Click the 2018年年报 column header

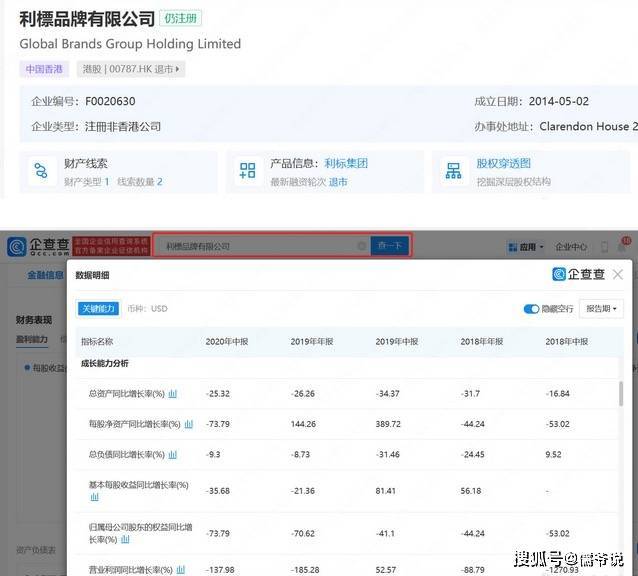point(482,342)
